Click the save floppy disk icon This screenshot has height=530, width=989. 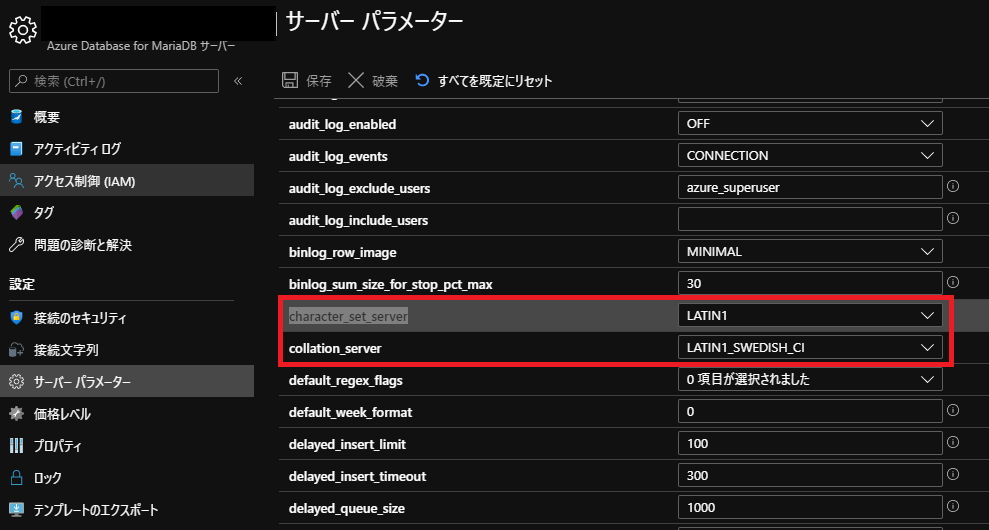click(290, 81)
